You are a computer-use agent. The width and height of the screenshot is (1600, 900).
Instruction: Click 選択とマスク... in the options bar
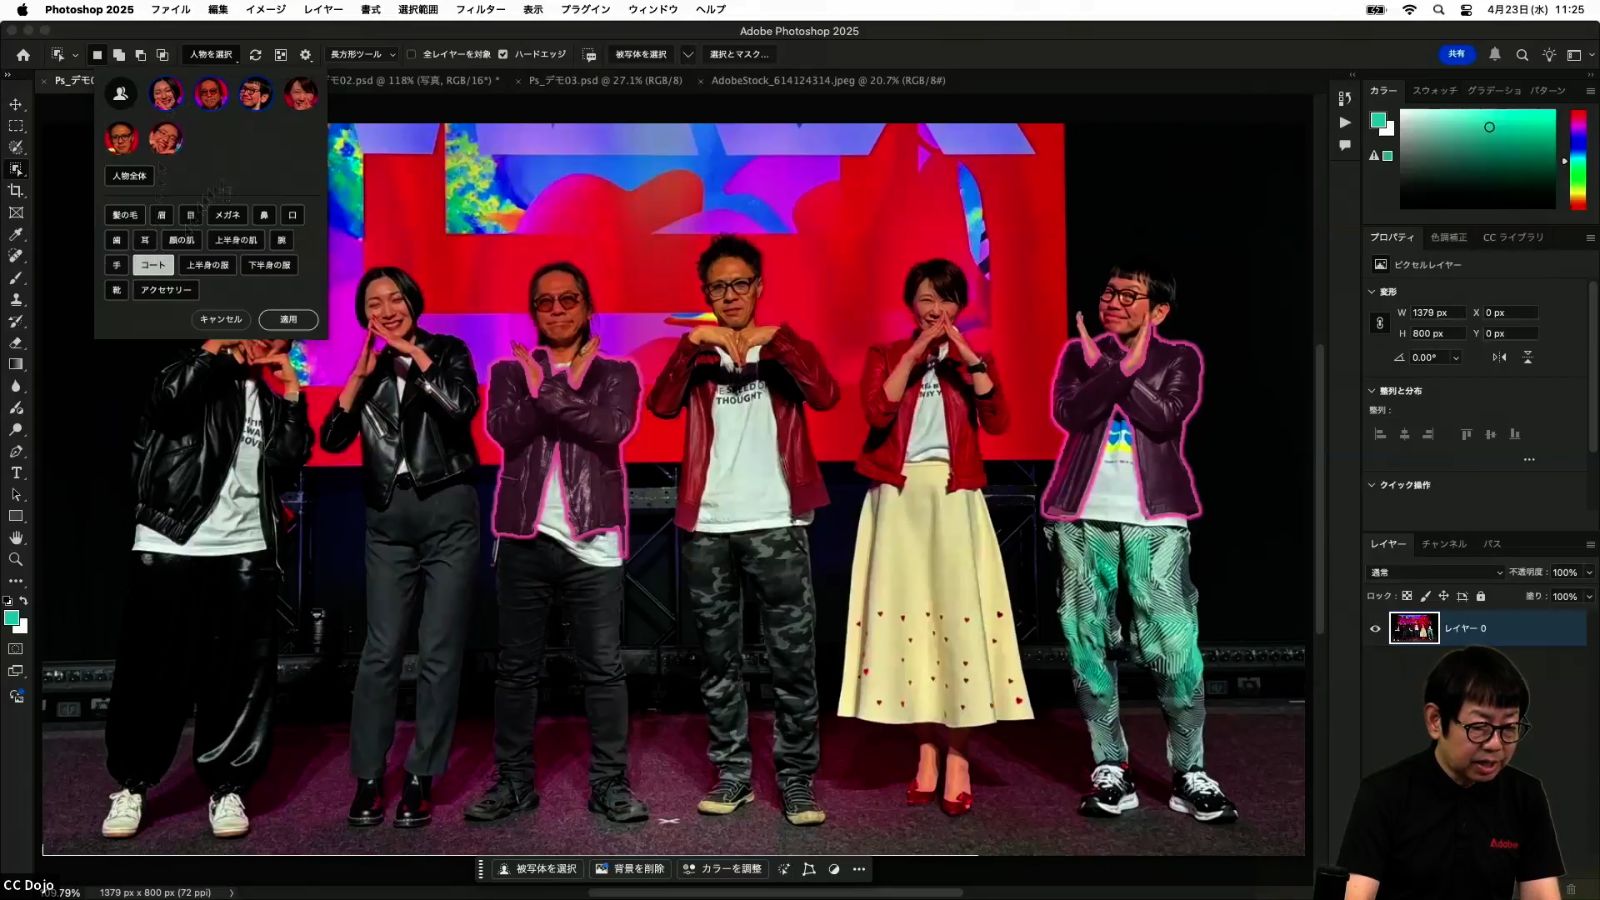[739, 55]
